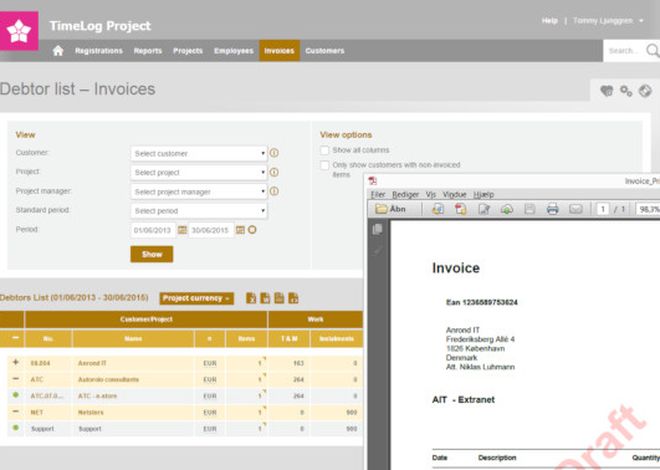The width and height of the screenshot is (660, 470).
Task: Open calendar picker for start date
Action: click(x=182, y=230)
